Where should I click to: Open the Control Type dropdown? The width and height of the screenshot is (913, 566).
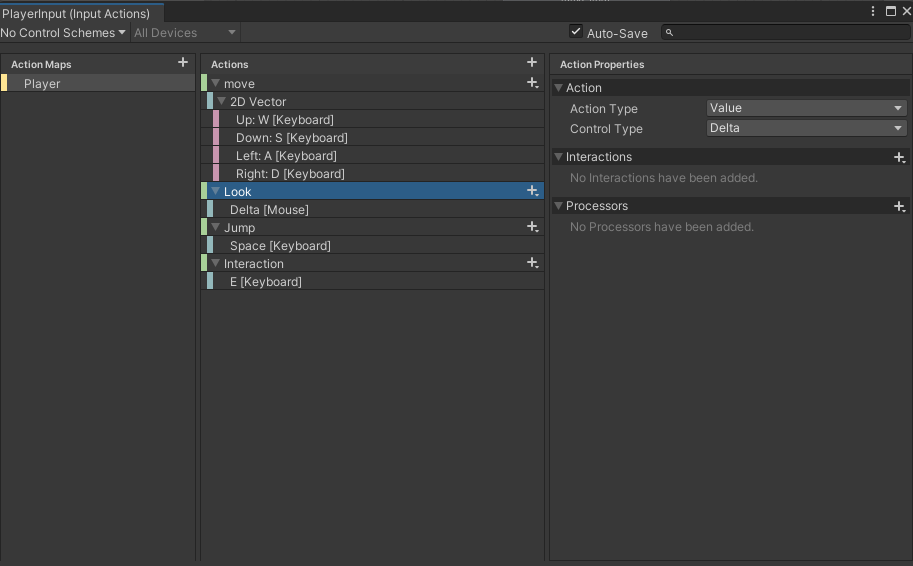(x=806, y=128)
